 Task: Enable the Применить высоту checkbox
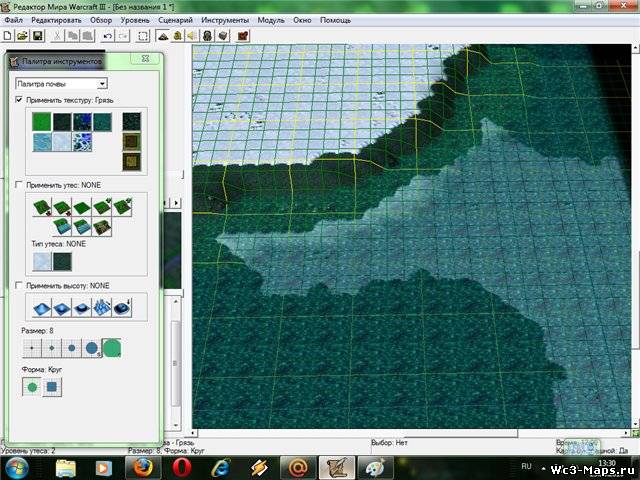coord(19,285)
